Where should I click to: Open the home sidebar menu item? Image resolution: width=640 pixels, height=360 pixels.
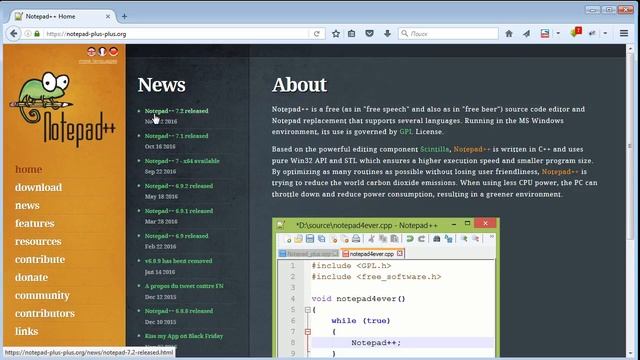click(x=29, y=169)
